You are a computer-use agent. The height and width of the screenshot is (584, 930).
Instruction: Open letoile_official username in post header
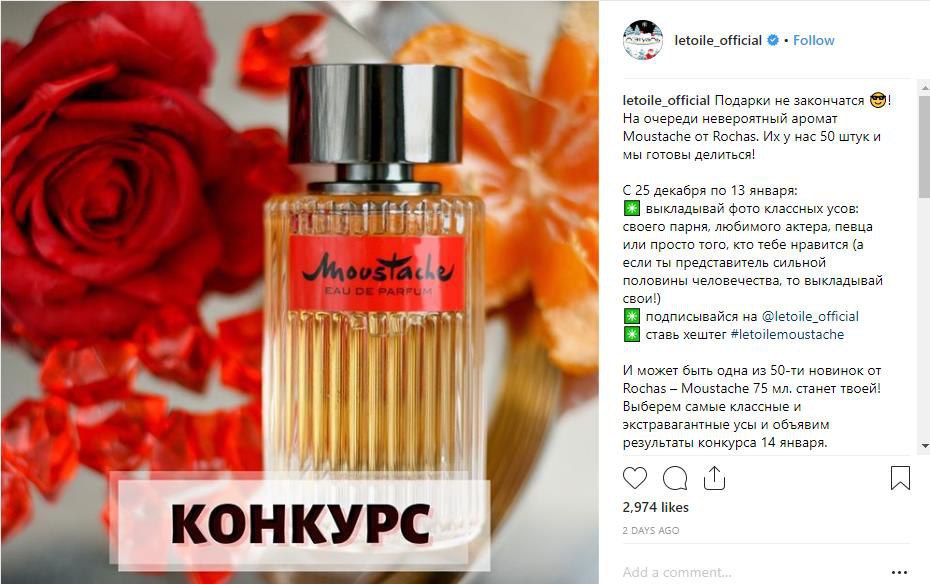click(718, 40)
